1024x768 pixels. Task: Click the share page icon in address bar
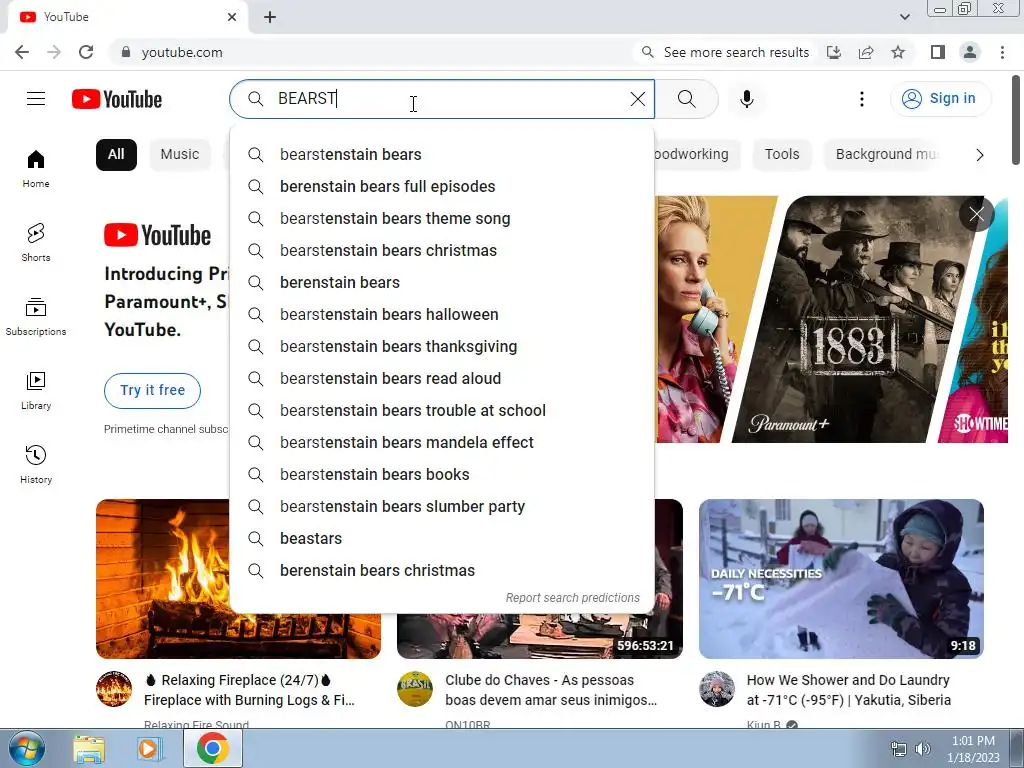[x=866, y=52]
